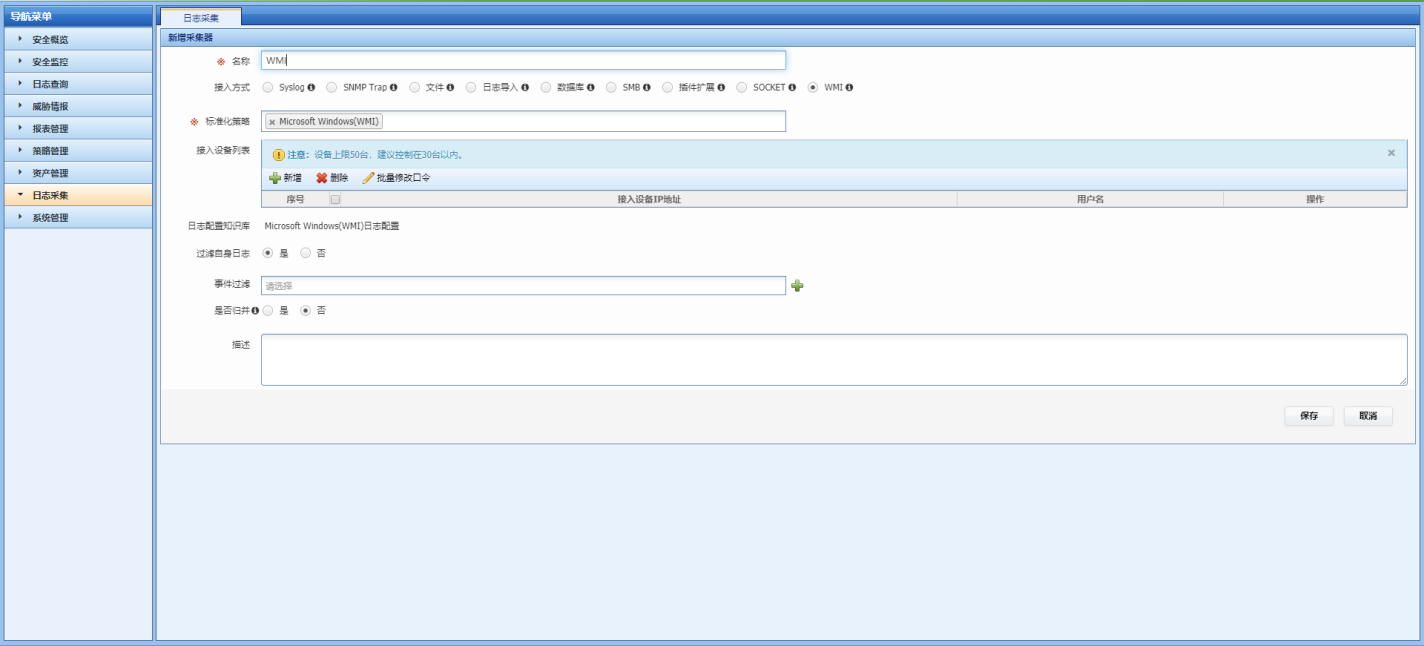Open the 事件过滤 请选择 dropdown
1424x646 pixels.
[x=523, y=286]
